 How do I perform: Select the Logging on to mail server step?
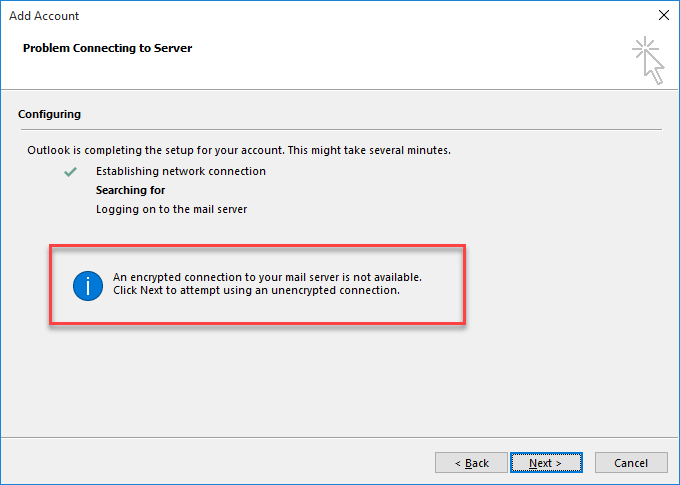tap(171, 209)
